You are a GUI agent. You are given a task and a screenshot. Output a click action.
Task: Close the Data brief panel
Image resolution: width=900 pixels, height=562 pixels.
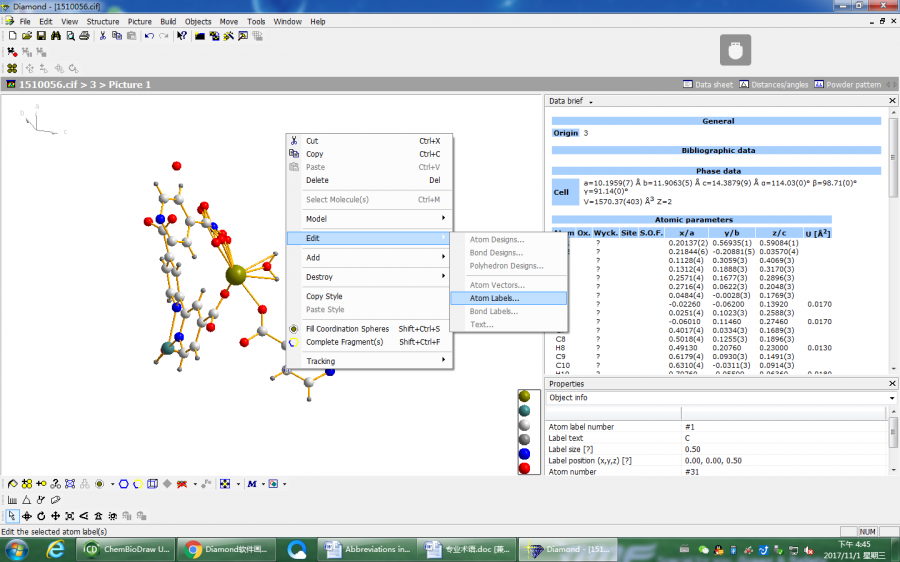tap(892, 100)
